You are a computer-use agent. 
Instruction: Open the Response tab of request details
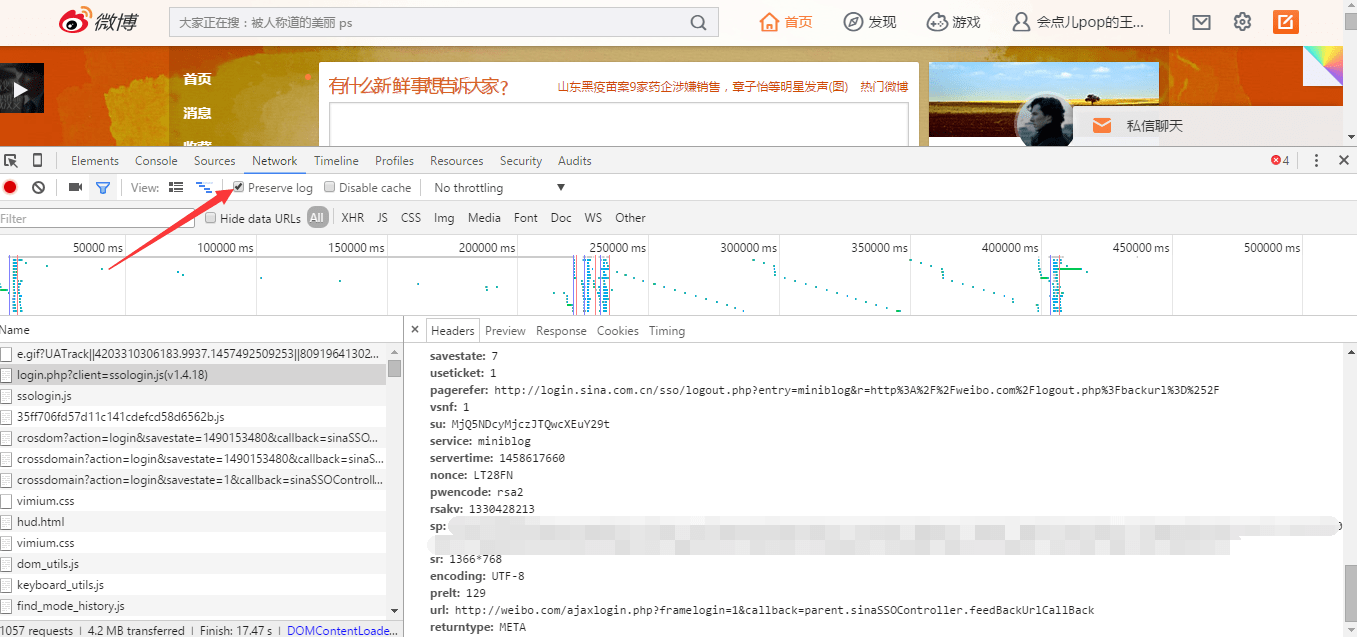(x=561, y=331)
